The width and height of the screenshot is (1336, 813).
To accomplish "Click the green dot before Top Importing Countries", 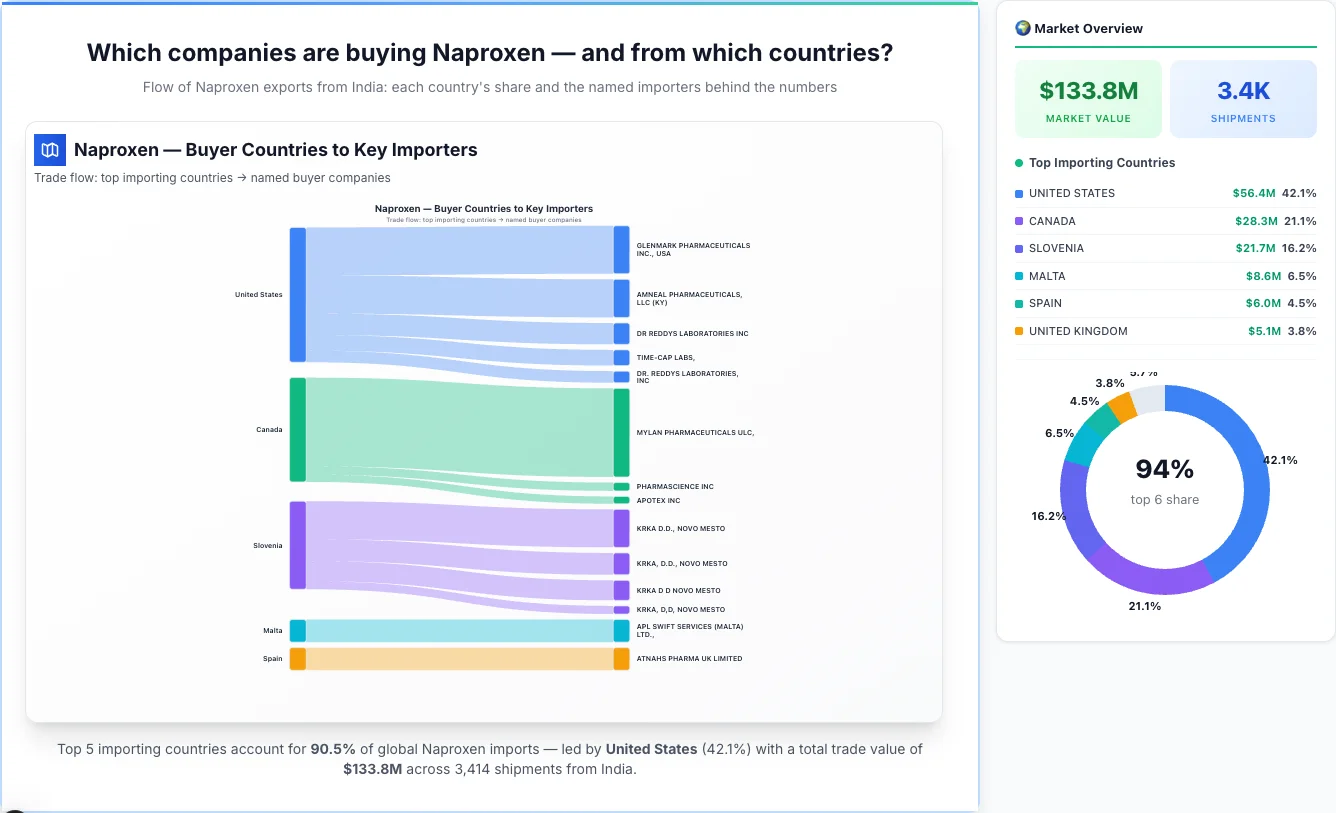I will [x=1018, y=162].
